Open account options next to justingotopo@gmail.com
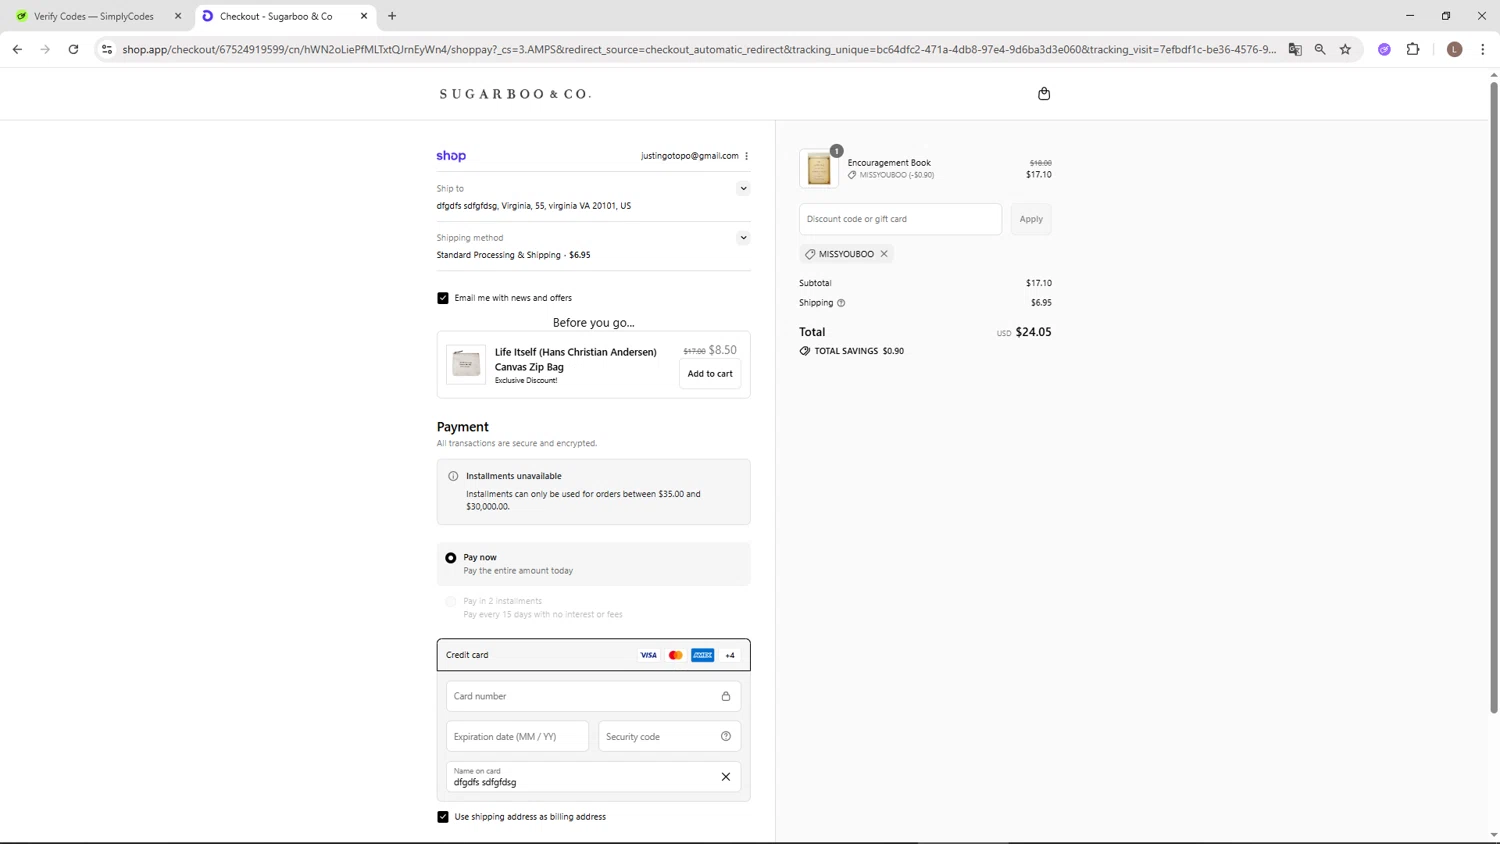1500x844 pixels. click(x=747, y=156)
